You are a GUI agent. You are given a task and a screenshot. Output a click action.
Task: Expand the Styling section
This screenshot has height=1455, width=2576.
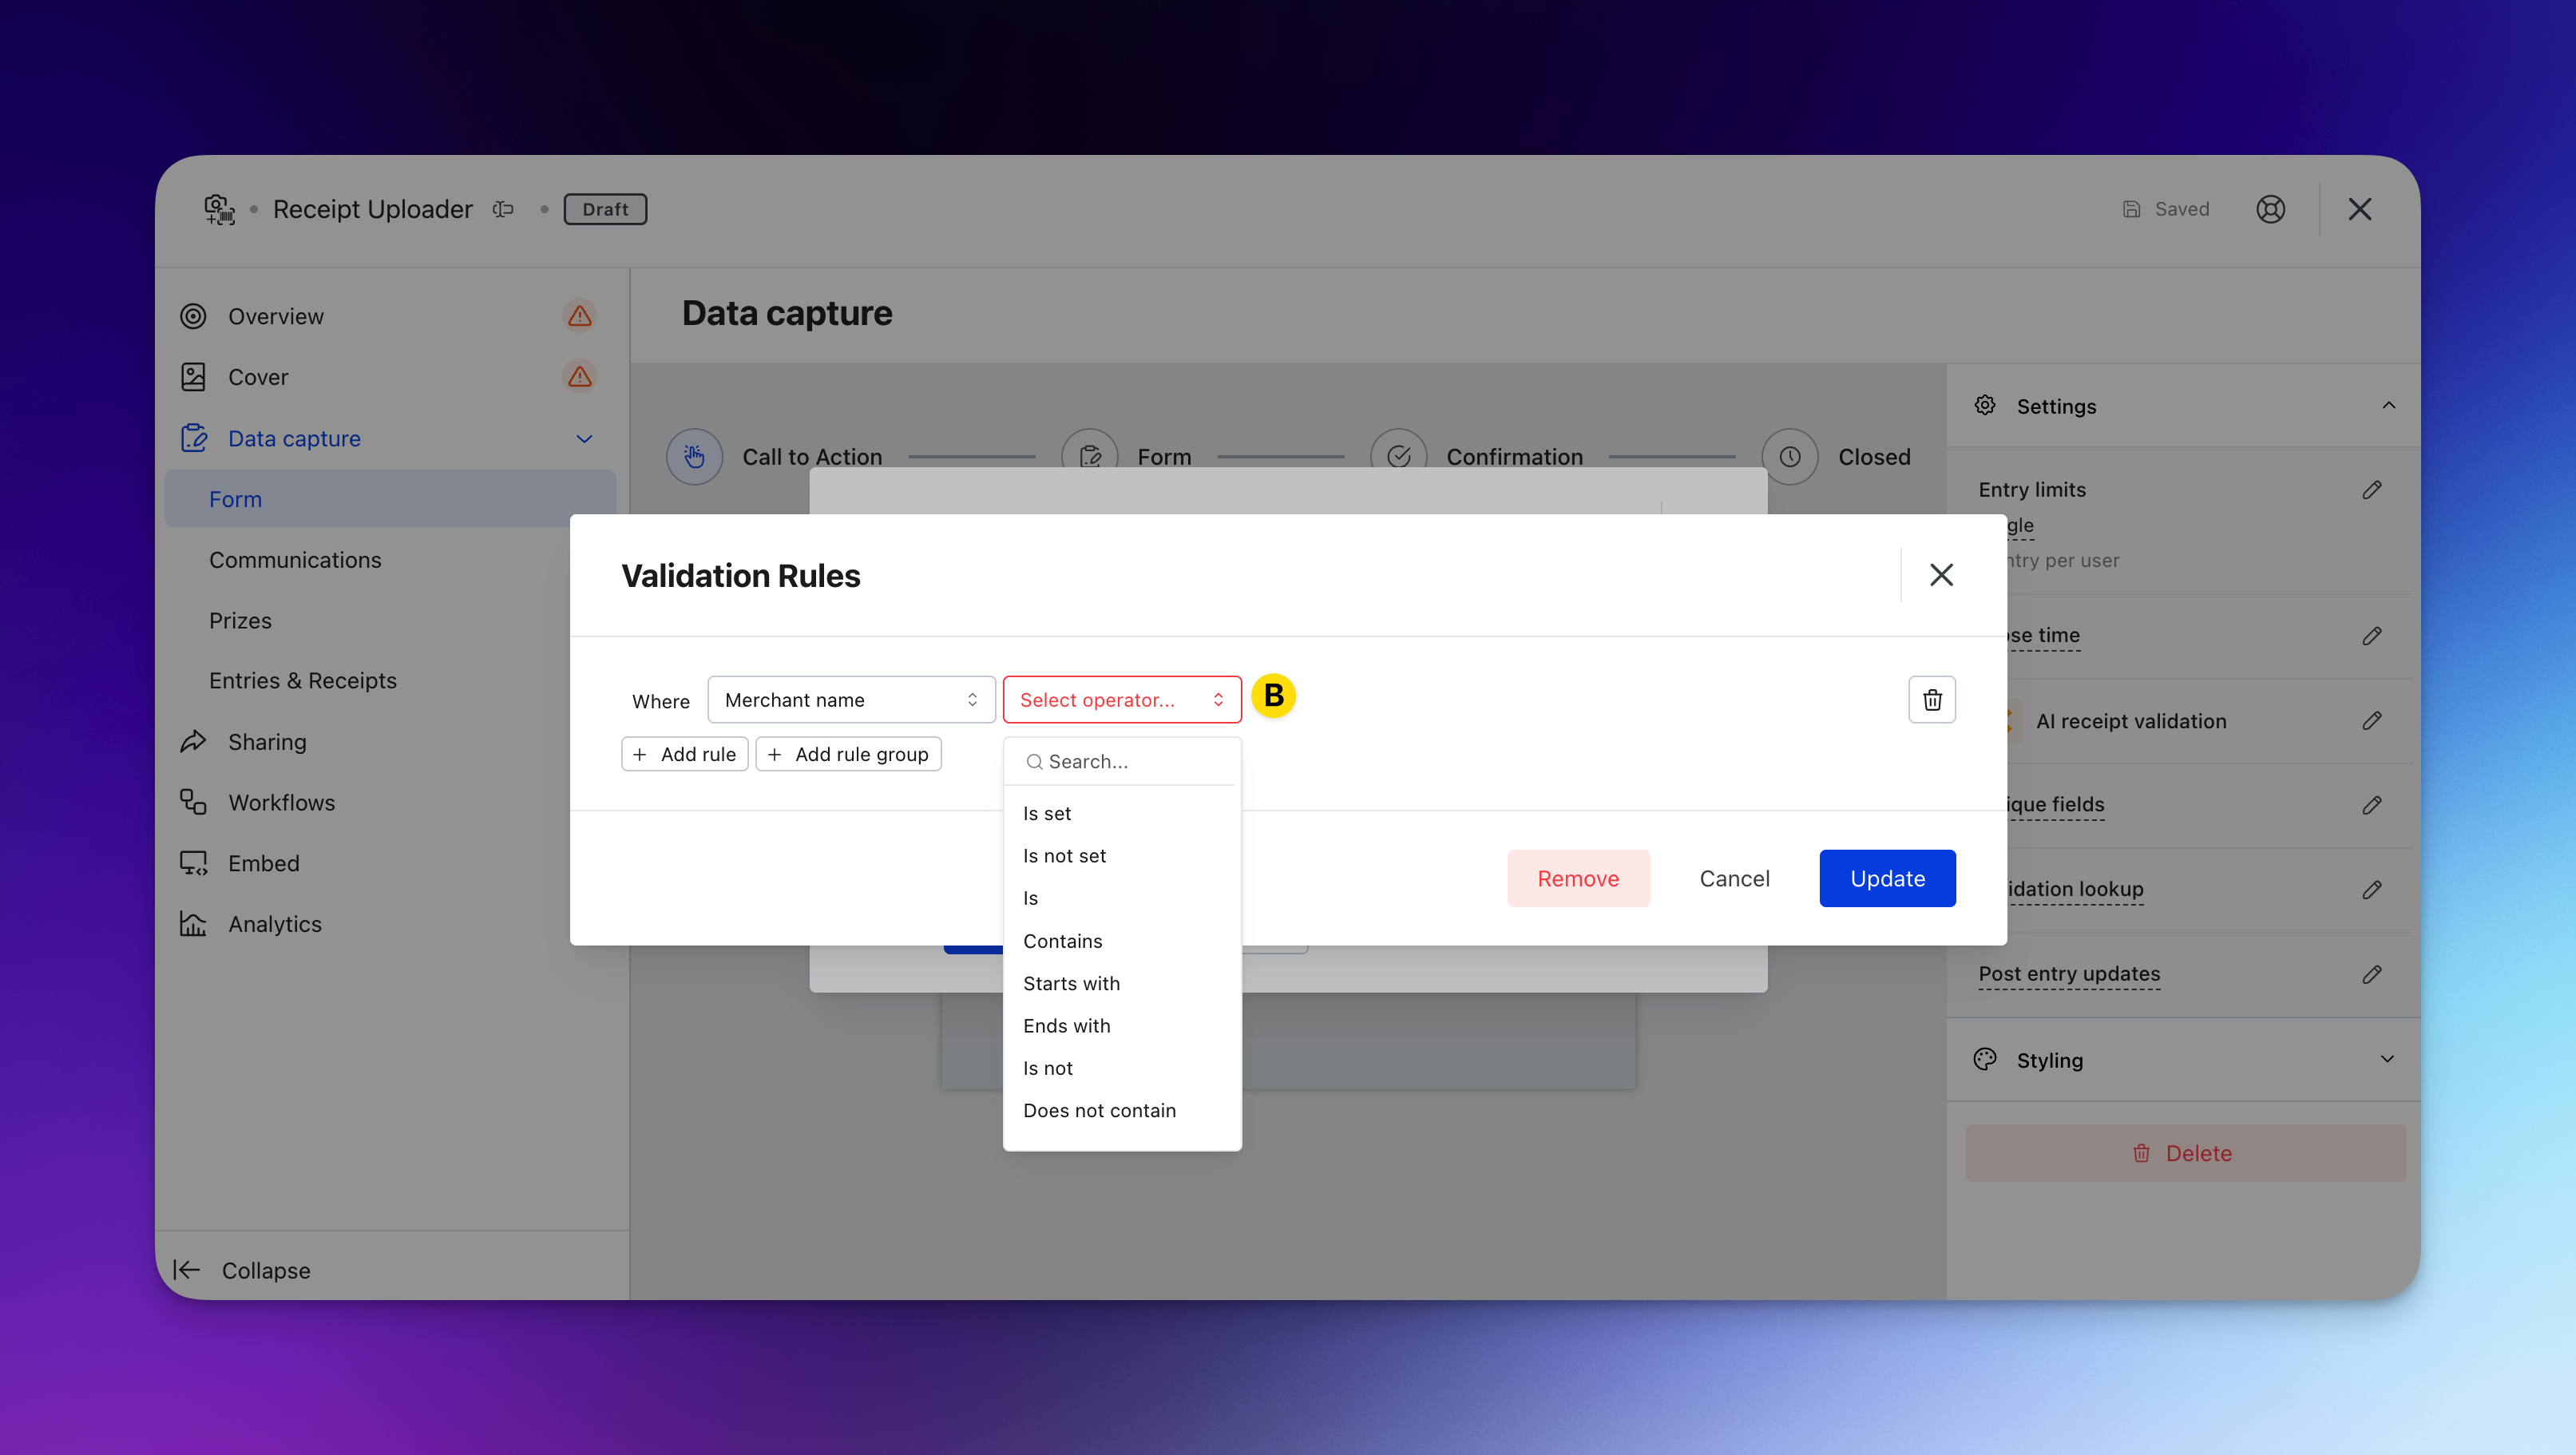coord(2387,1060)
